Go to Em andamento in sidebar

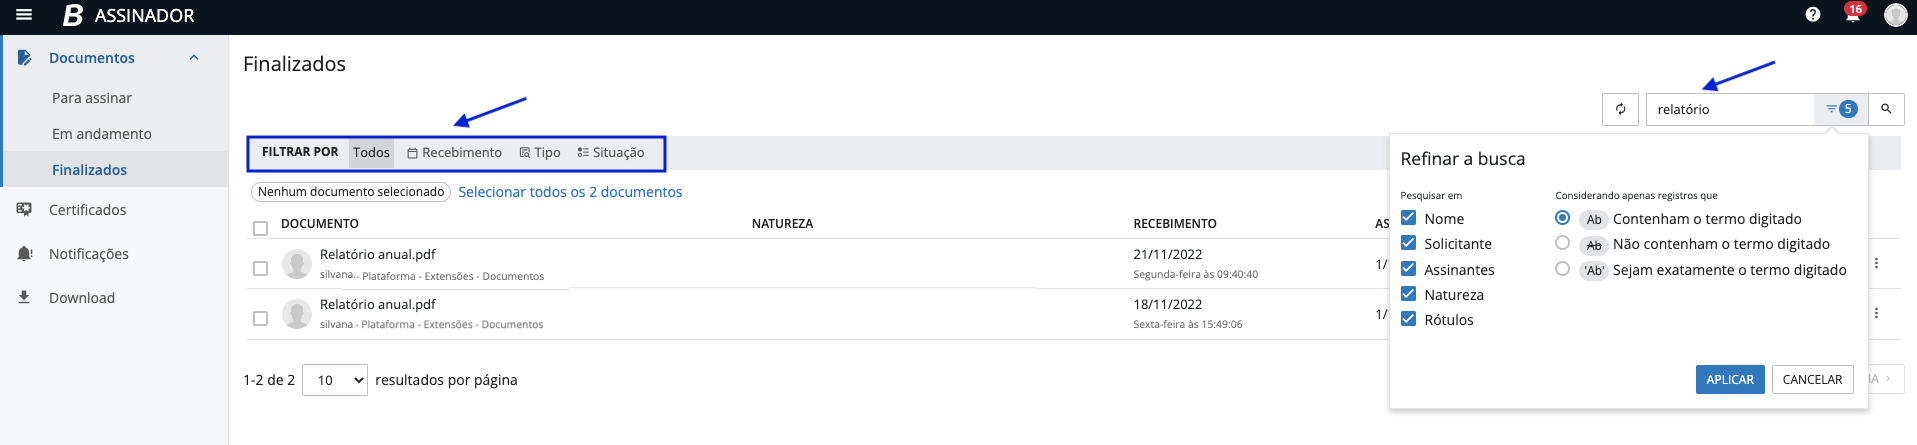click(x=102, y=134)
